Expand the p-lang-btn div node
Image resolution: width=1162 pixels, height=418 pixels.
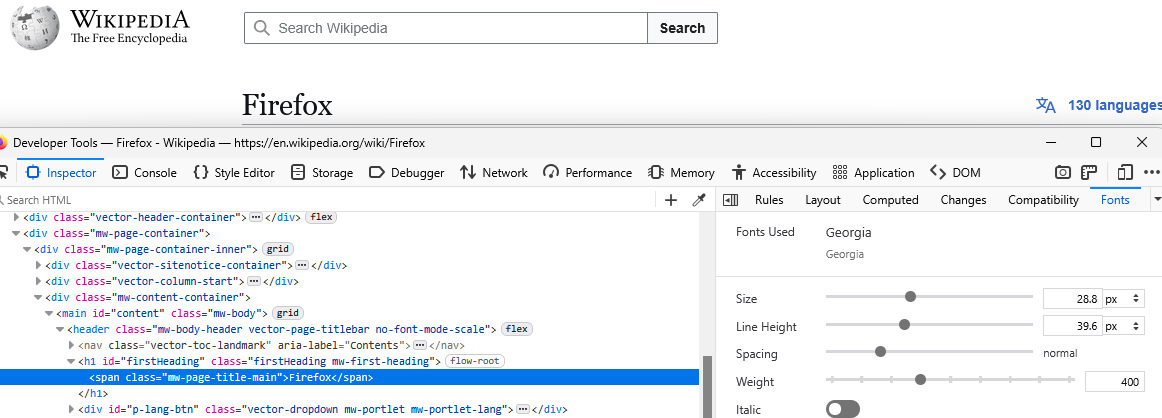click(72, 409)
